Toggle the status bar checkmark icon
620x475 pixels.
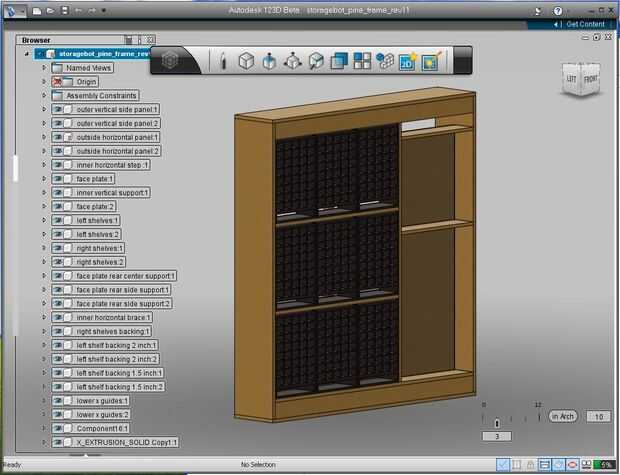(503, 464)
